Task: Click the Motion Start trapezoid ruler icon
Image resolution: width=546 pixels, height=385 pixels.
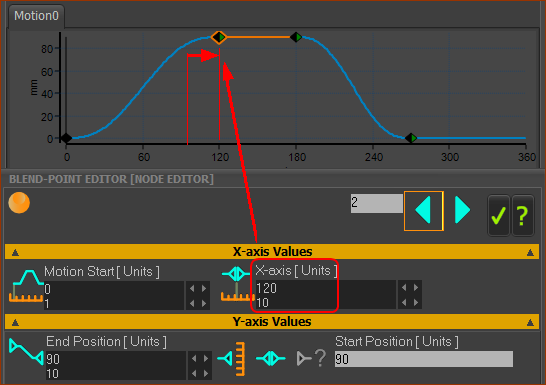Action: click(x=26, y=285)
